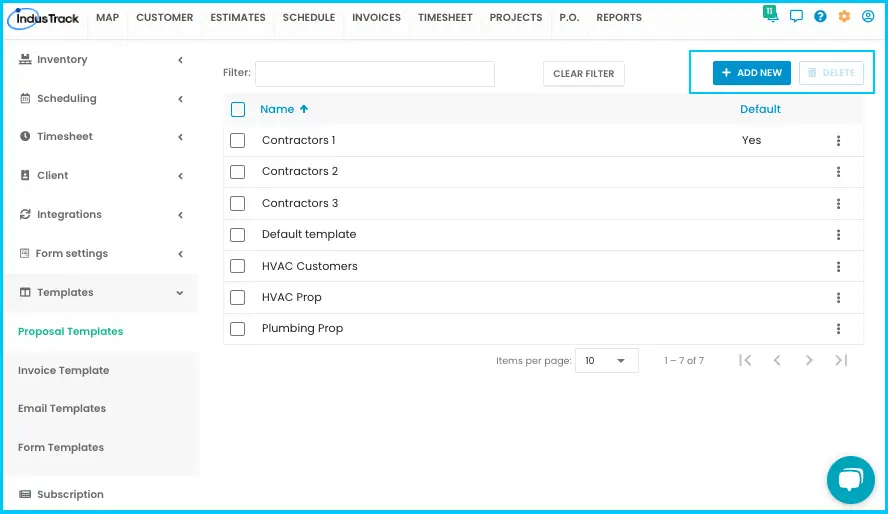
Task: Open the kebab menu for Plumbing Prop
Action: (x=838, y=328)
